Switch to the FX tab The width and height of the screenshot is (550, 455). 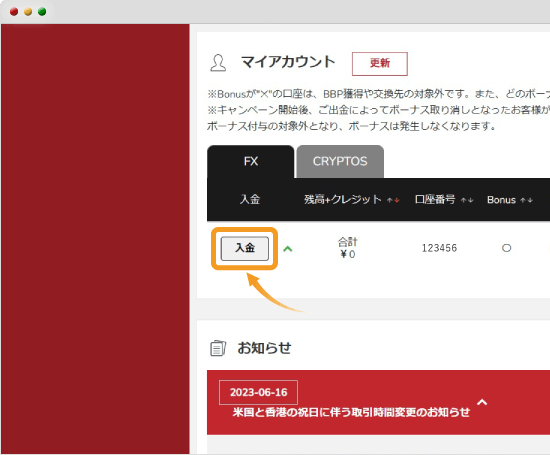(250, 161)
